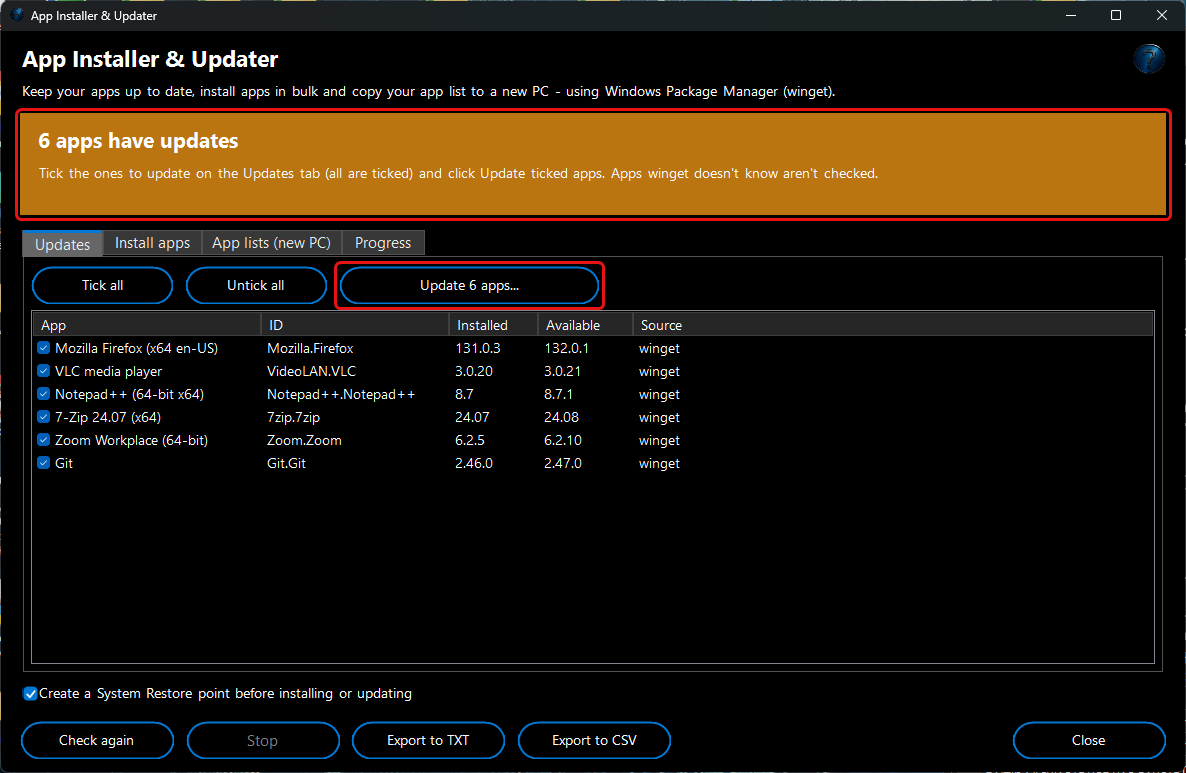Click available version 6.2.10
Image resolution: width=1186 pixels, height=773 pixels.
tap(563, 440)
